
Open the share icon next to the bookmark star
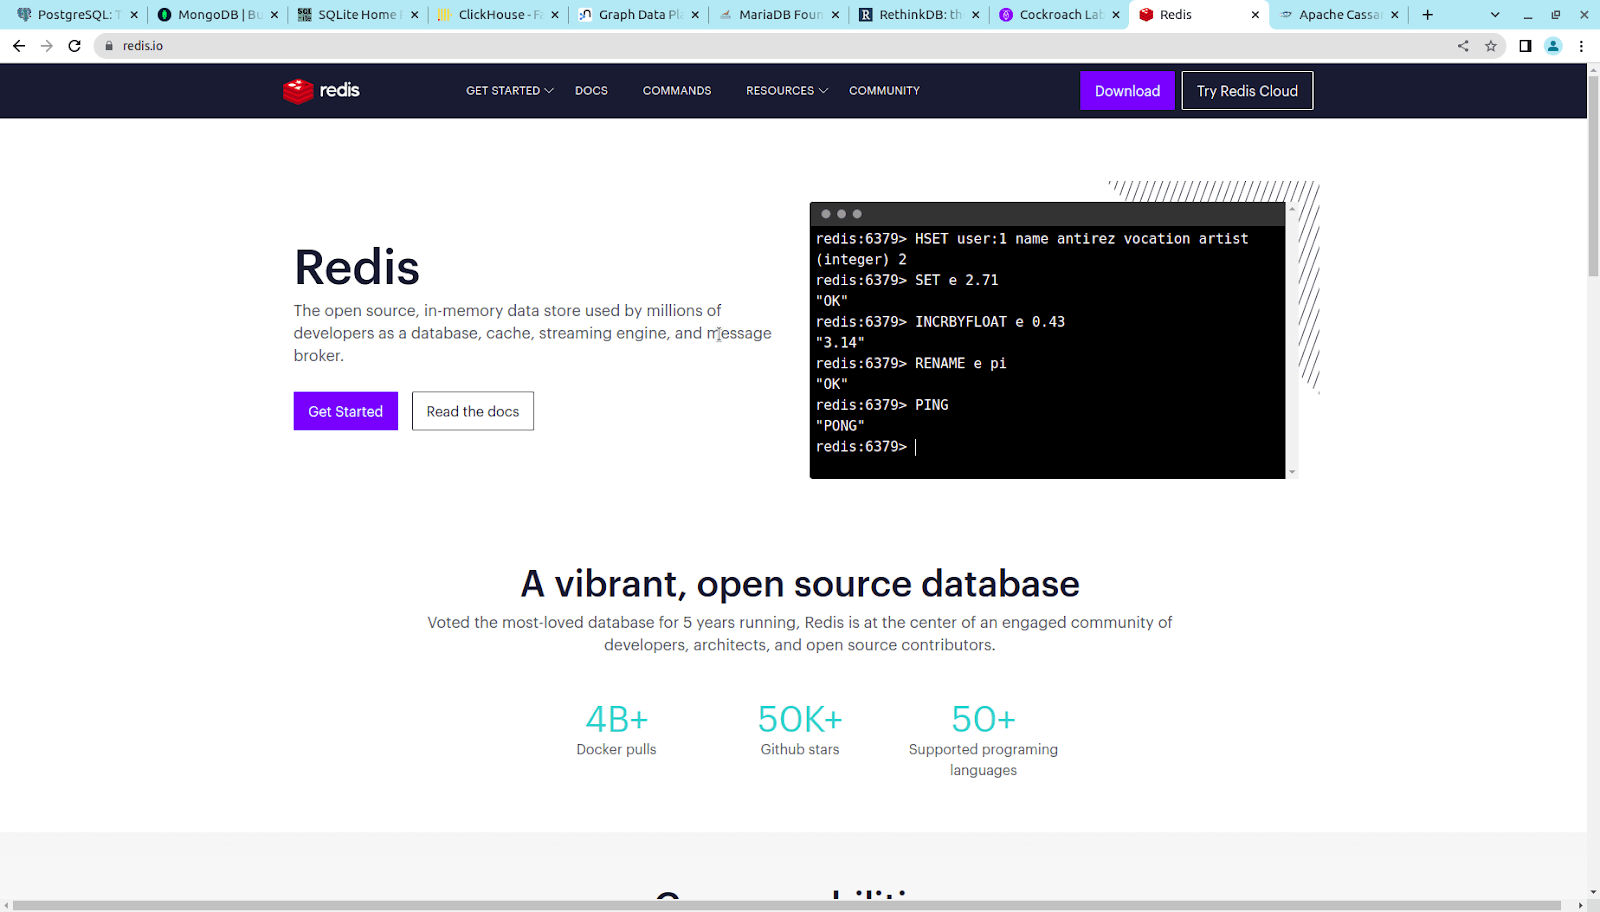pyautogui.click(x=1463, y=45)
